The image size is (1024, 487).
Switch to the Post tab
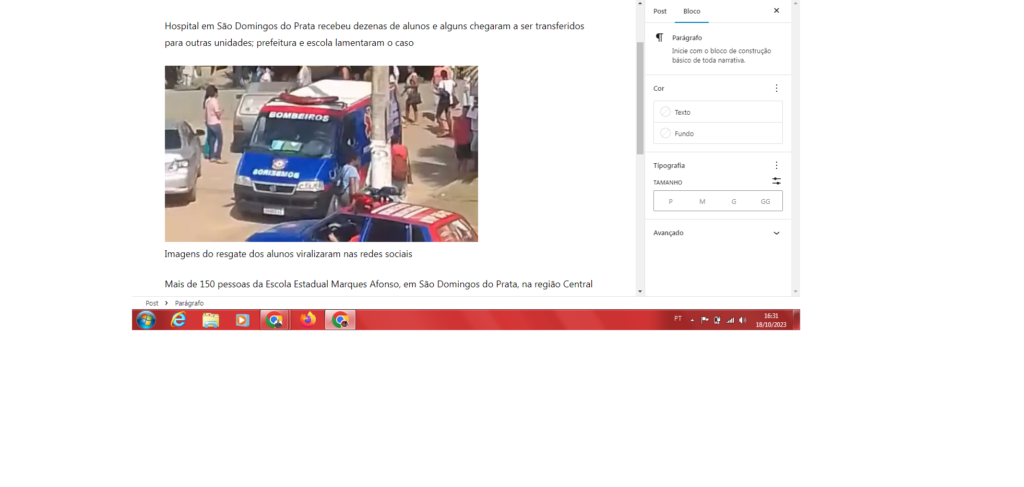(660, 10)
